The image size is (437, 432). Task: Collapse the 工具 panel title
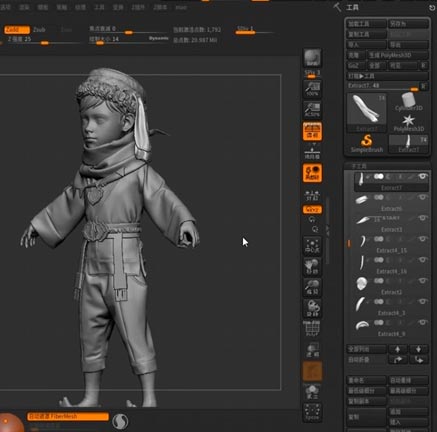coord(352,7)
